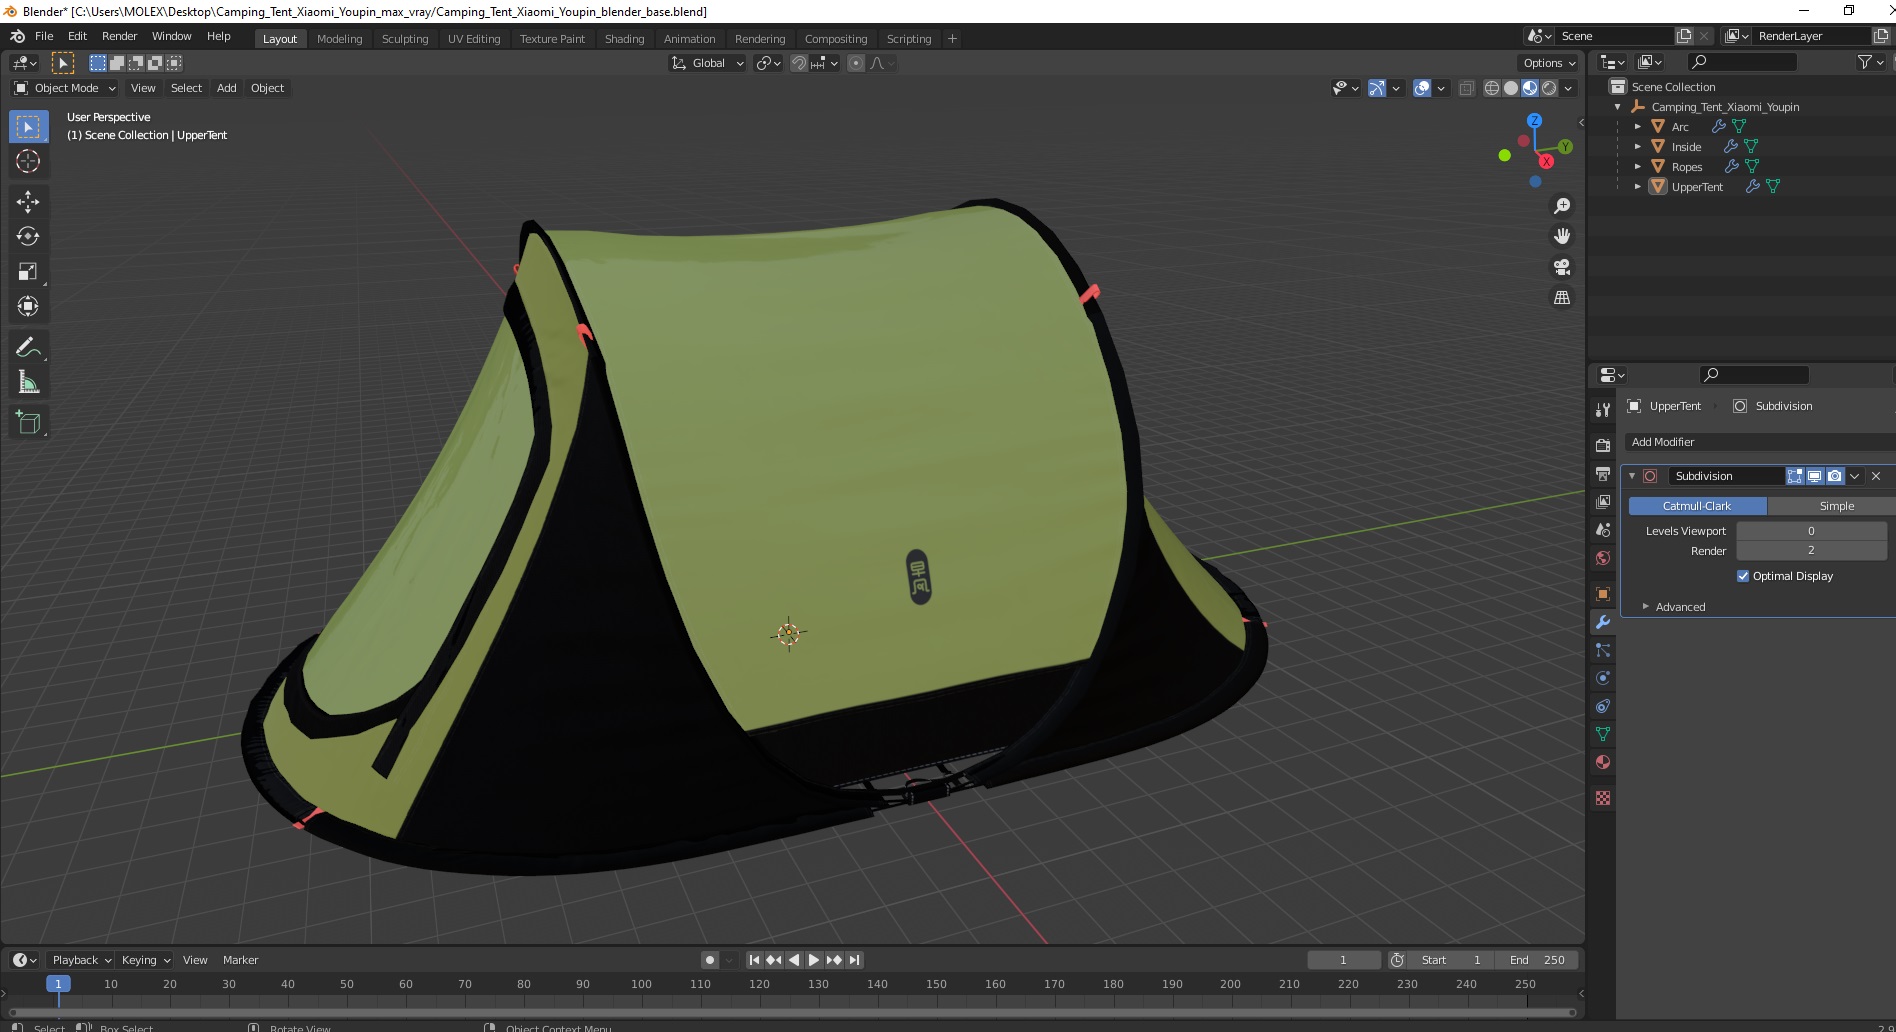Open the viewport Add menu
The width and height of the screenshot is (1896, 1032).
click(x=227, y=88)
